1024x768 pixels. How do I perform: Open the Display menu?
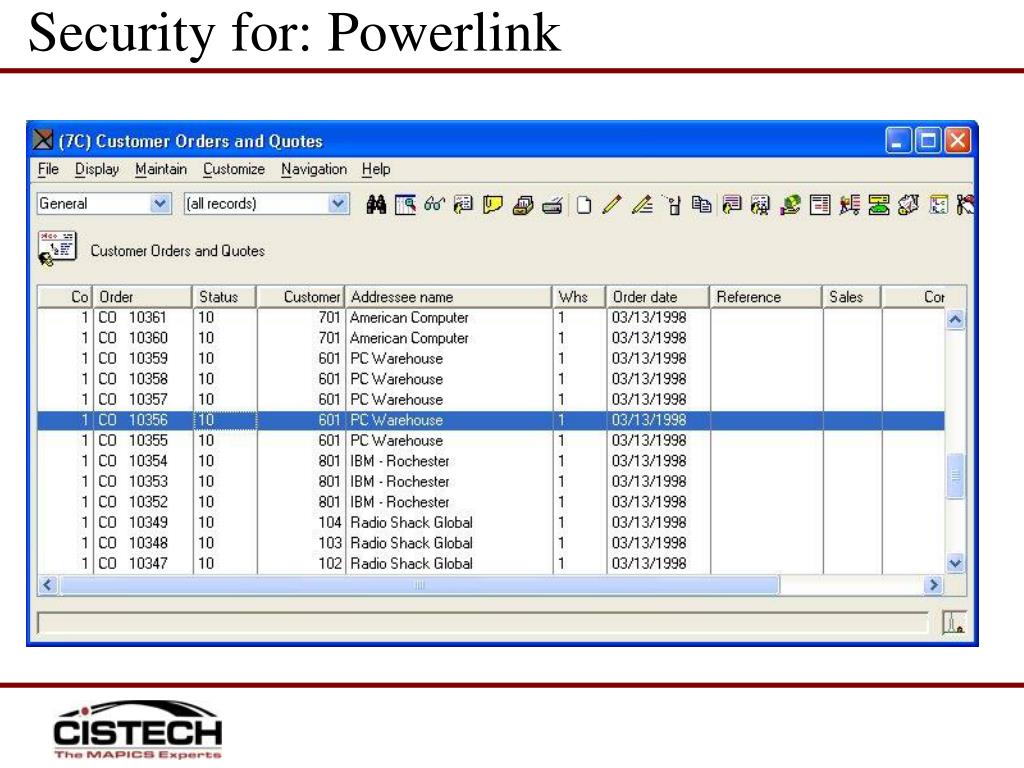coord(97,169)
